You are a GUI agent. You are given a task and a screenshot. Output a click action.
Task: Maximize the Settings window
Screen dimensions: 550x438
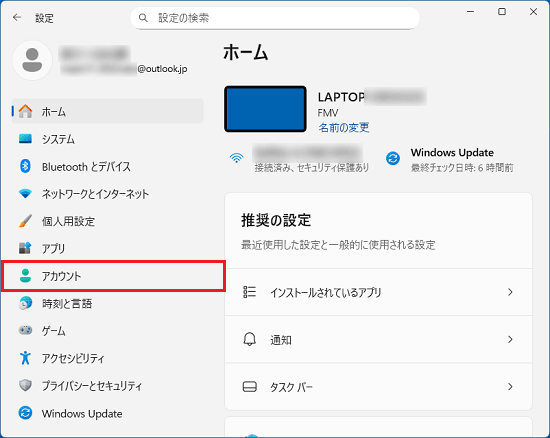502,12
